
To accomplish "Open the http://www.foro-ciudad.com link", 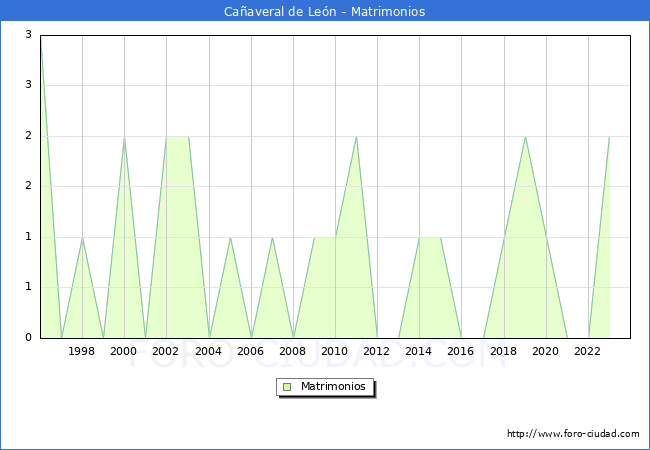I will pos(573,434).
